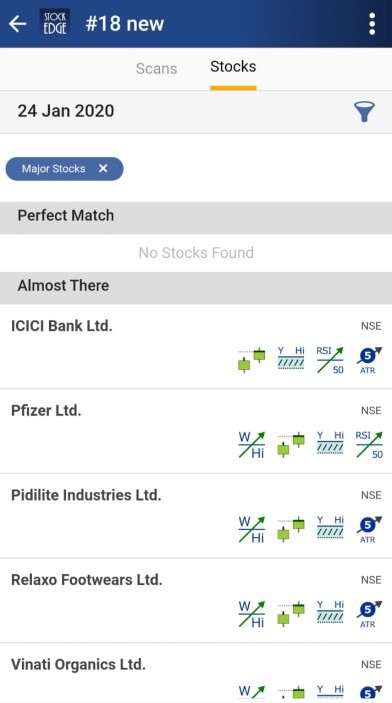Open Vinati Organics Ltd. stock entry
This screenshot has width=392, height=703.
(x=196, y=673)
